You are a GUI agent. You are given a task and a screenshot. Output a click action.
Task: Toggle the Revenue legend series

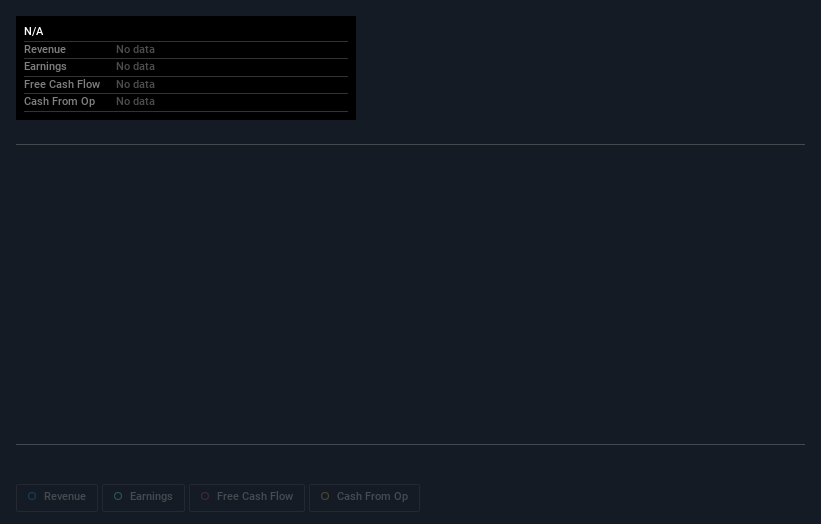pos(57,497)
